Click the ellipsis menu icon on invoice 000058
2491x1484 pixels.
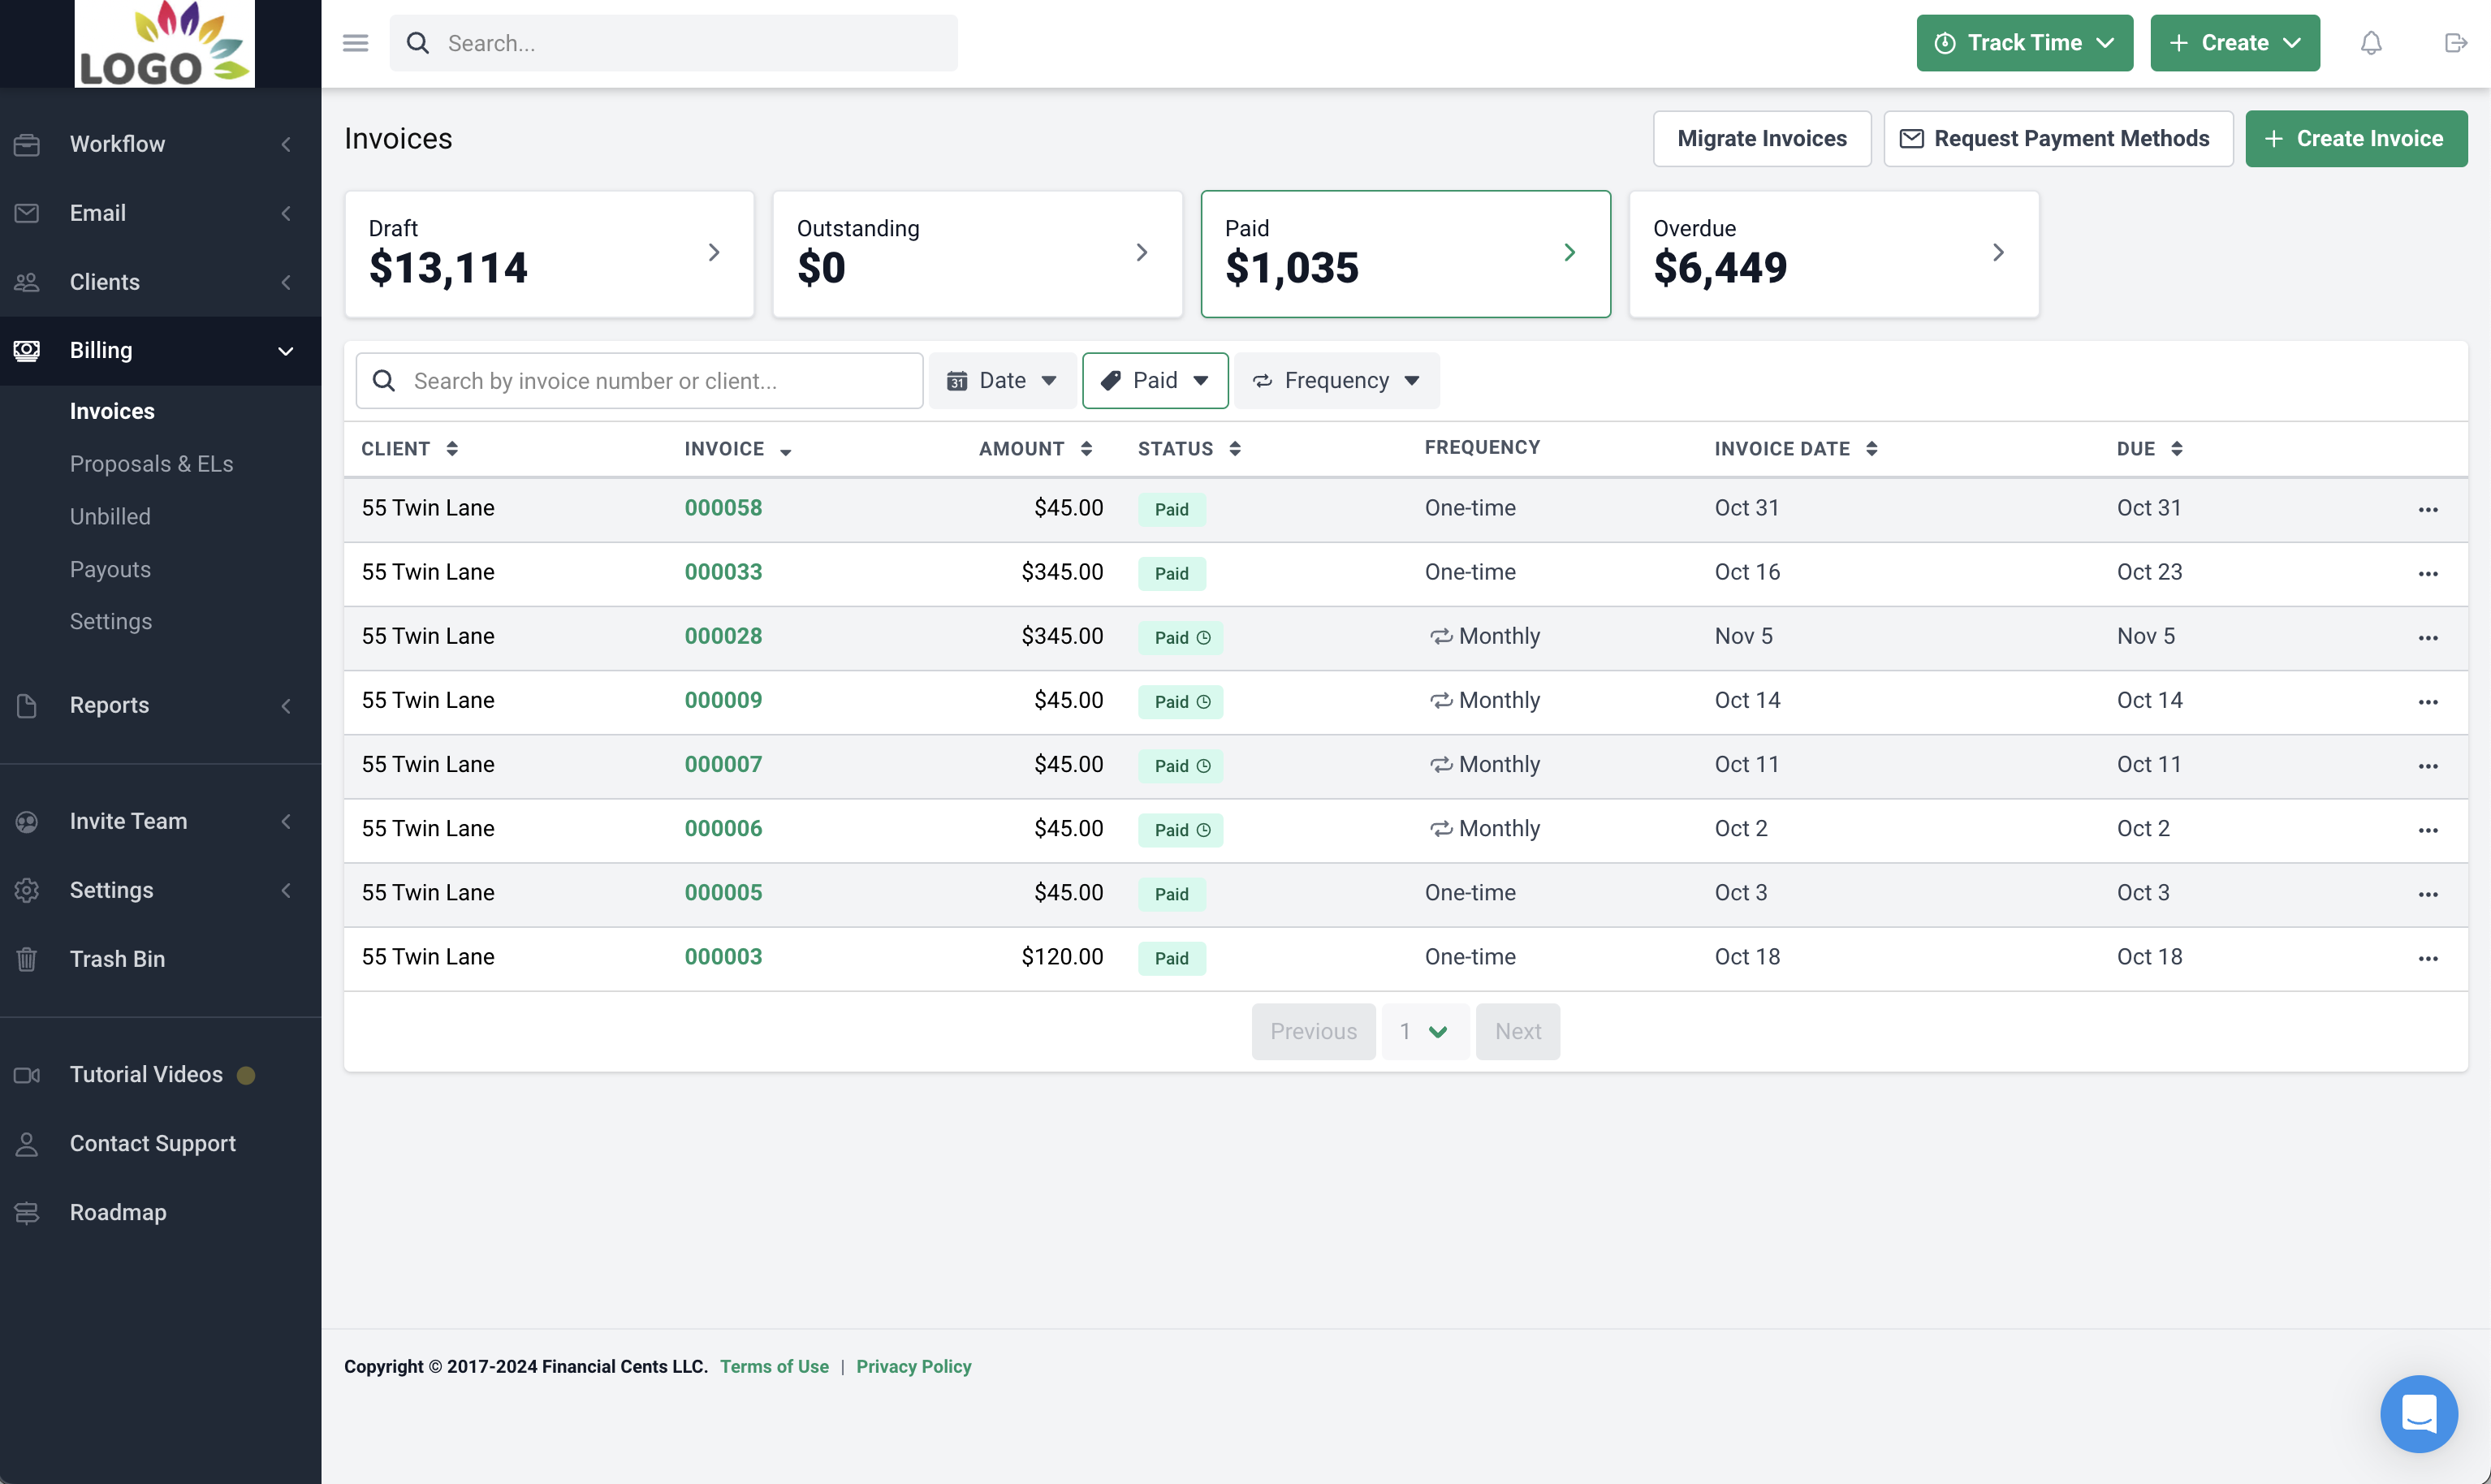[2429, 509]
